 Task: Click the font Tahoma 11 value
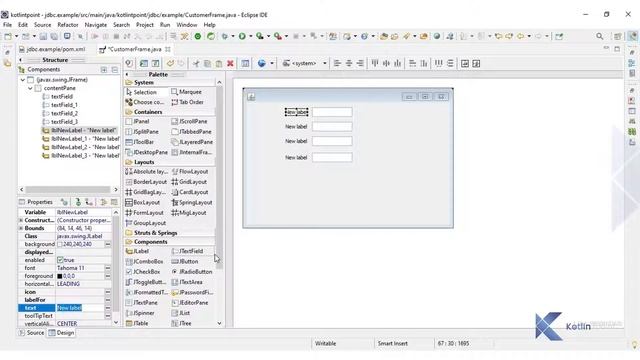(x=71, y=268)
